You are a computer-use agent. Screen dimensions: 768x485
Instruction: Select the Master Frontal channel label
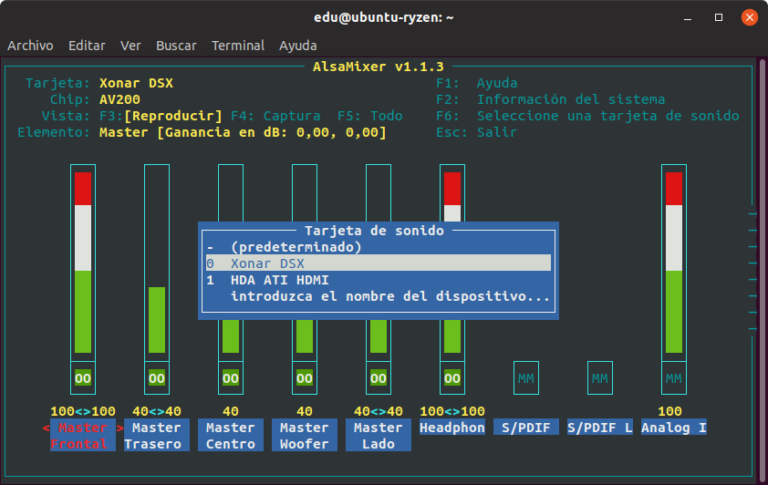click(x=83, y=436)
